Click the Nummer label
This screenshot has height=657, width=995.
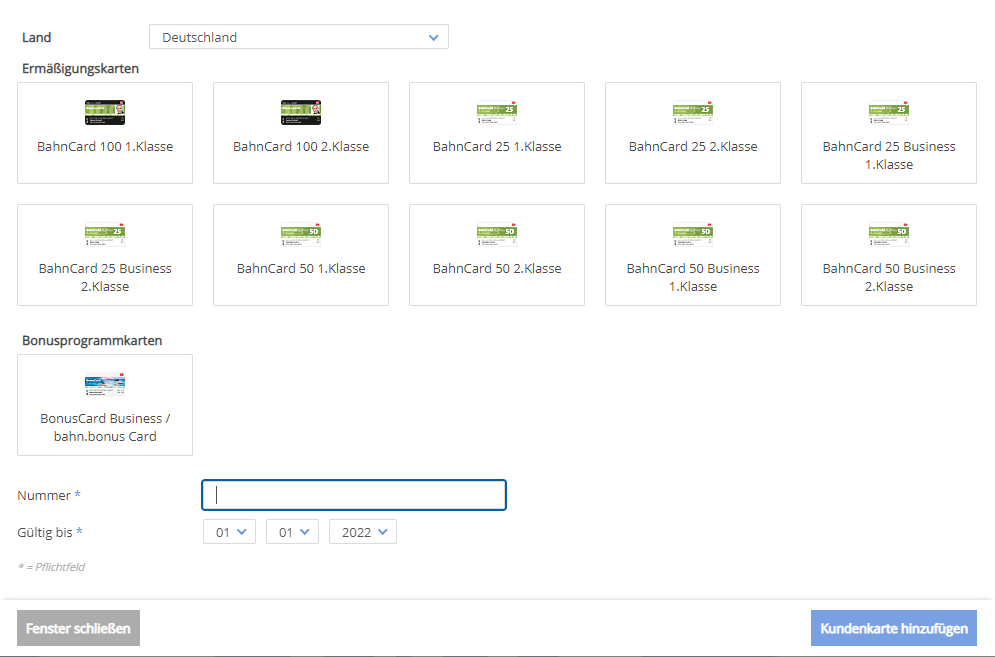click(49, 495)
